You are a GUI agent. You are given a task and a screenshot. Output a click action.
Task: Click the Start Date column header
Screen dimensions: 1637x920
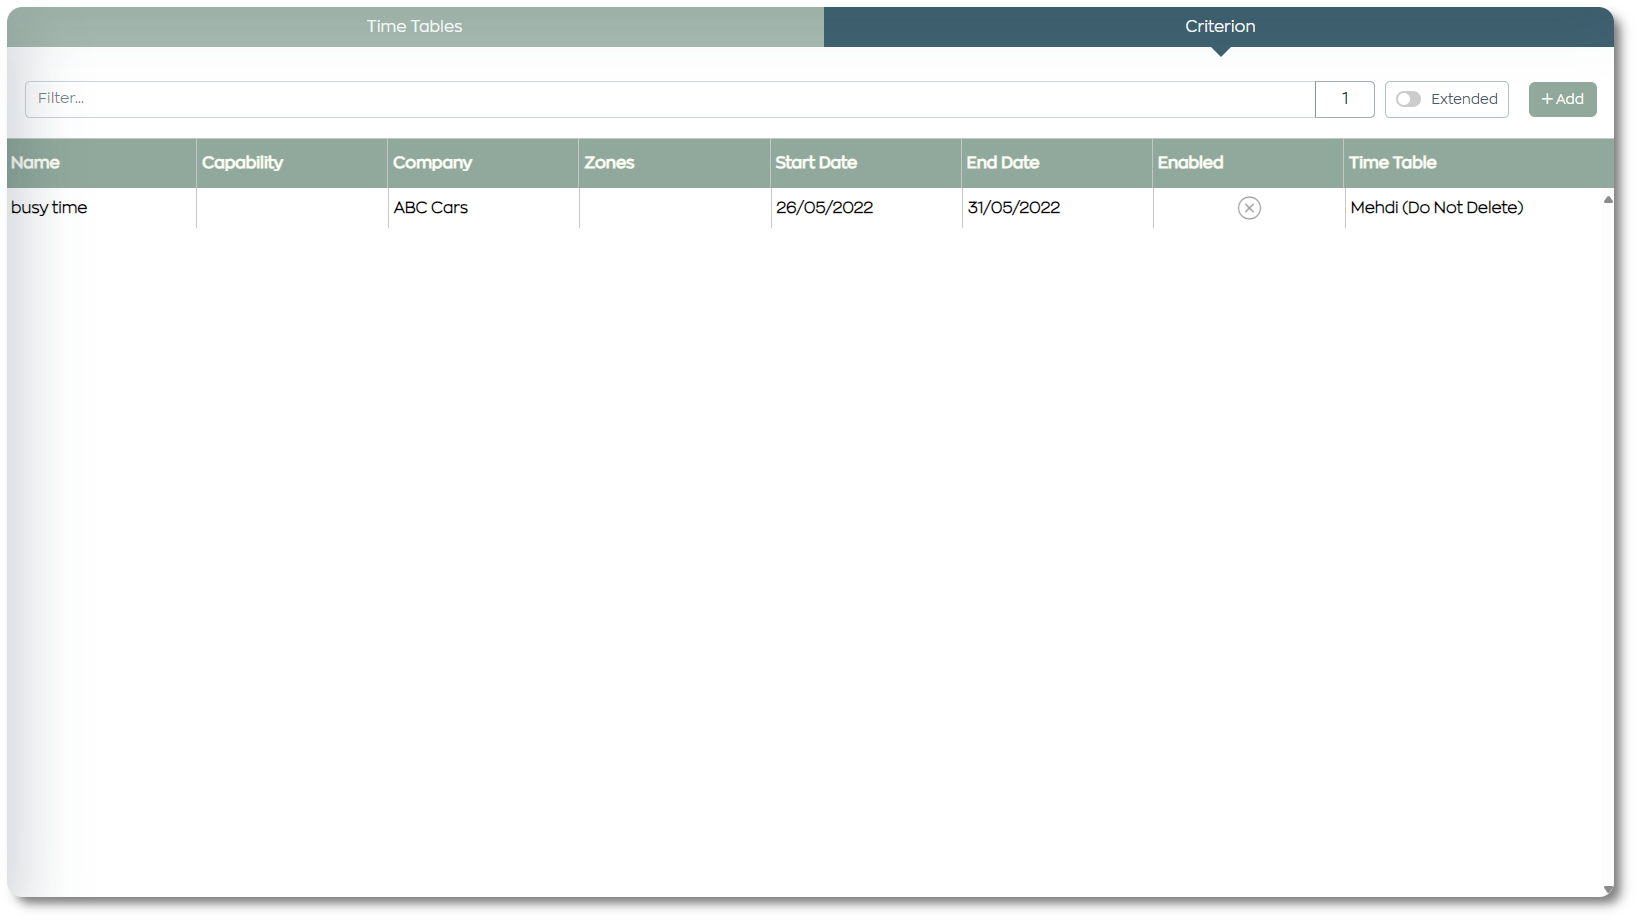coord(866,163)
